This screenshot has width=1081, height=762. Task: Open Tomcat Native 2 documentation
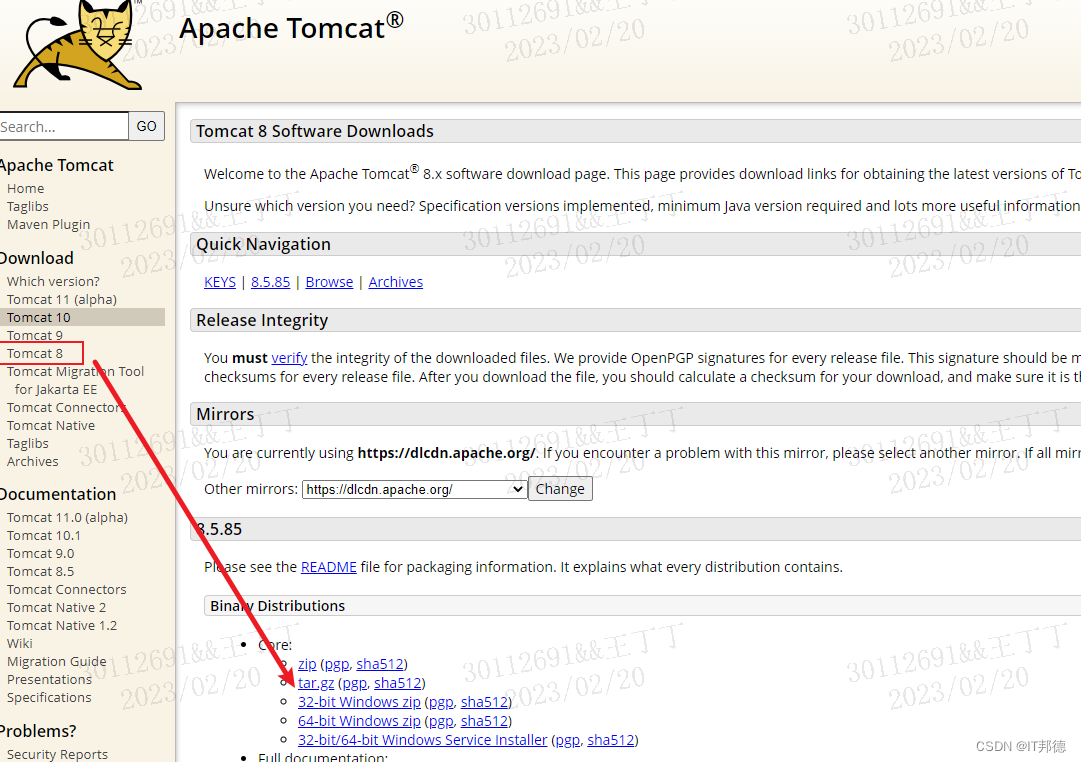point(57,607)
